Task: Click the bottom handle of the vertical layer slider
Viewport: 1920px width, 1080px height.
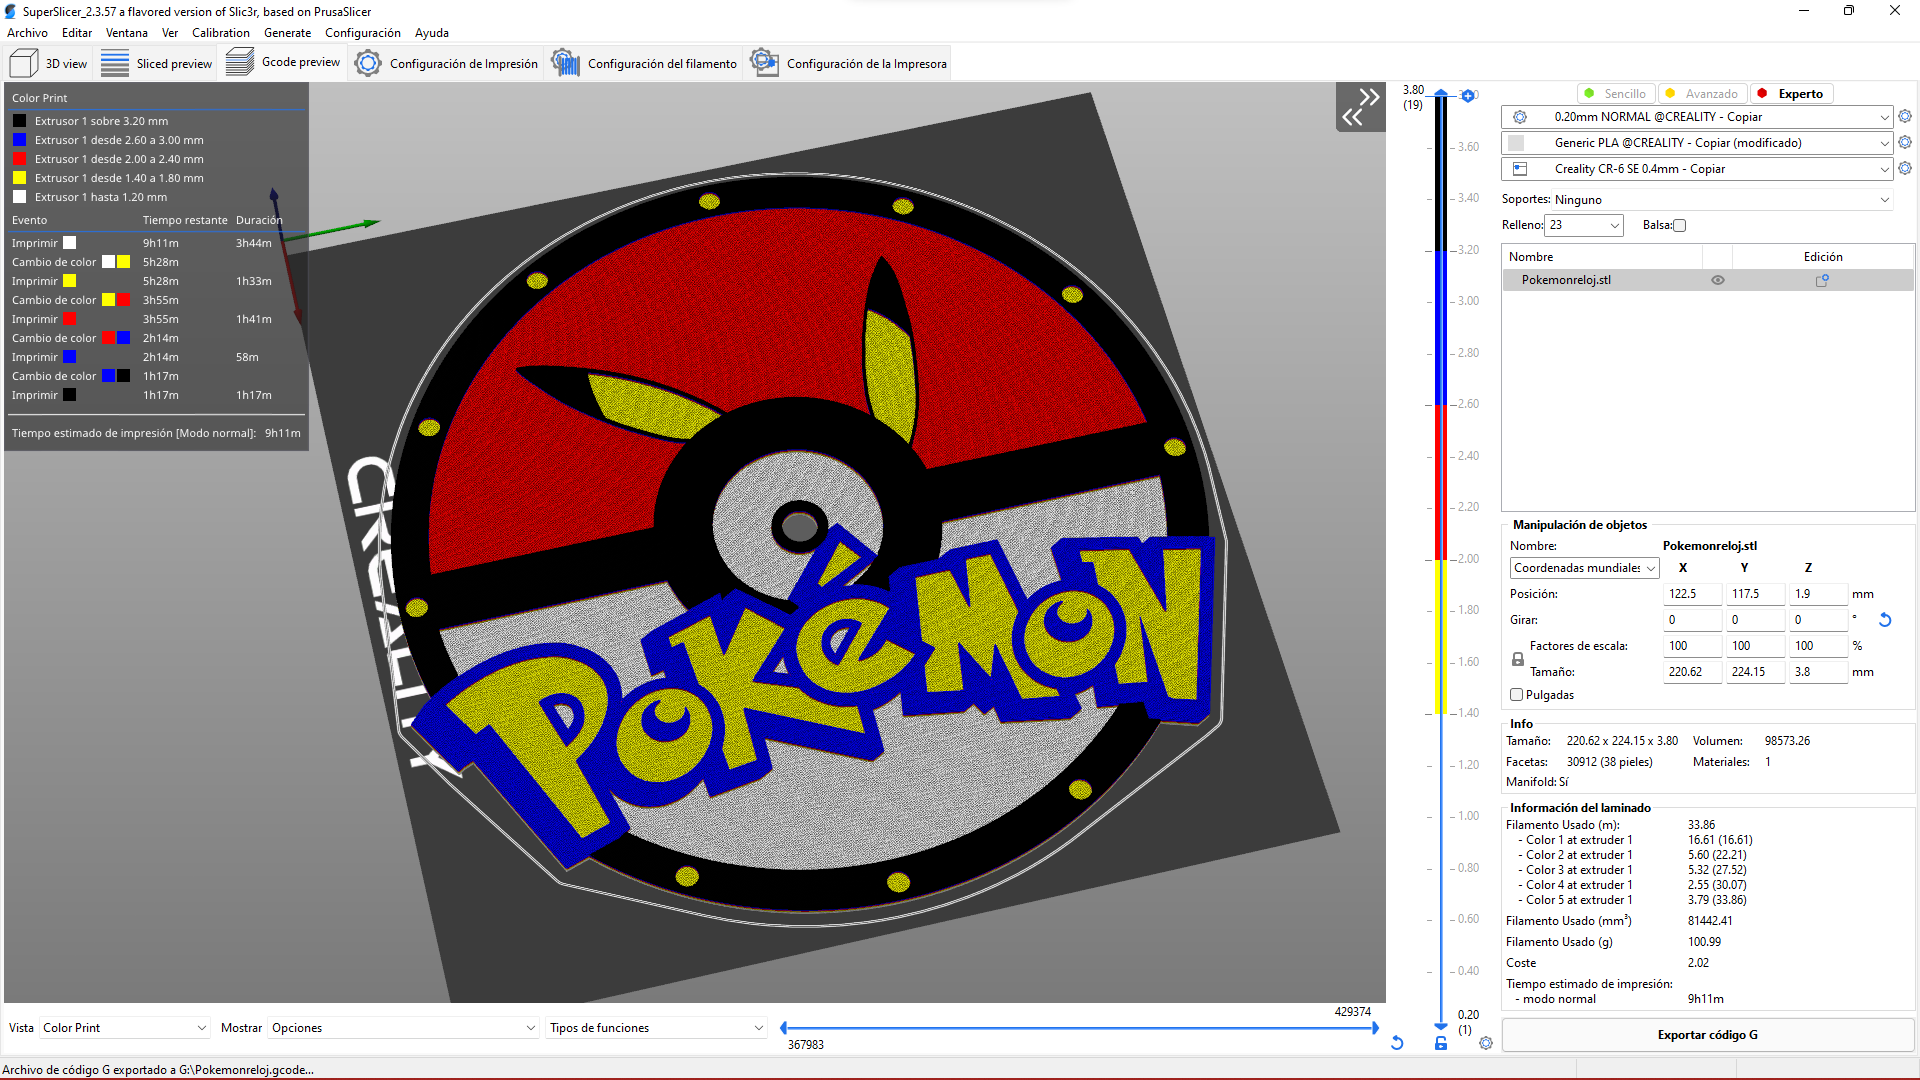Action: pyautogui.click(x=1441, y=1027)
